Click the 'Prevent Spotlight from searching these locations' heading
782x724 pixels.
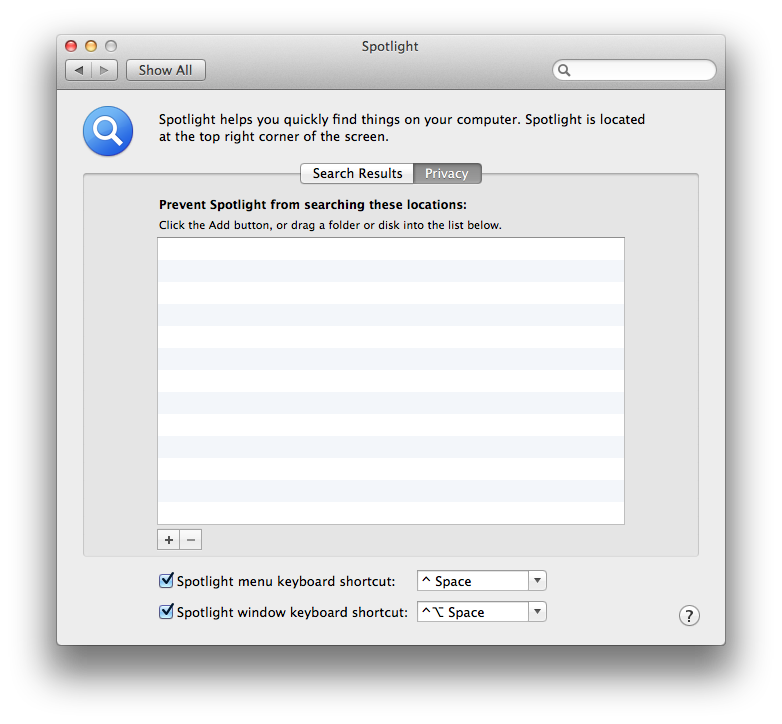[x=313, y=205]
